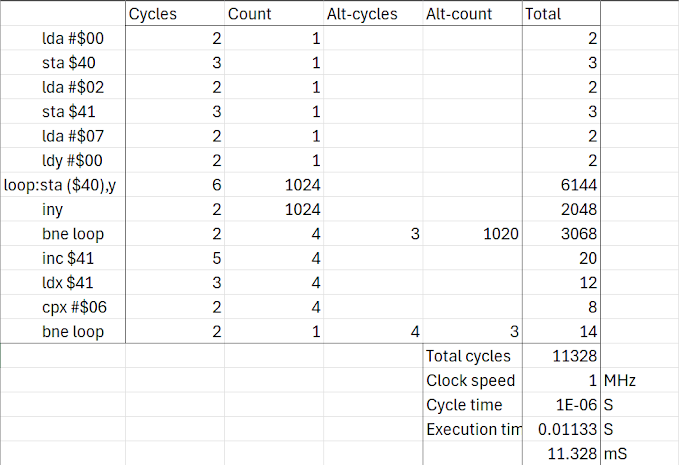Select cycles value 6 in loop:sta row
This screenshot has width=679, height=465.
[175, 185]
